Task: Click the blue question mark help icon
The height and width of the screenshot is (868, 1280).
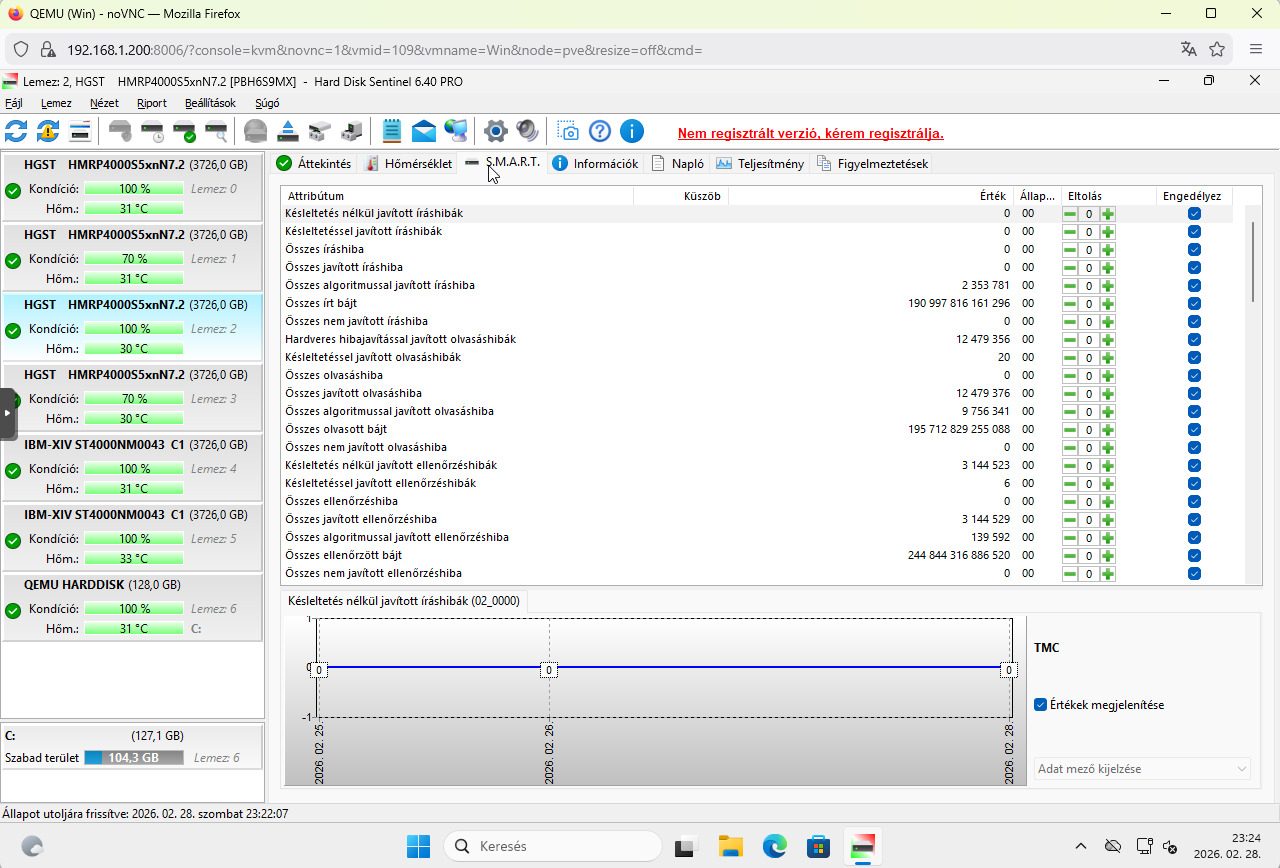Action: click(x=600, y=131)
